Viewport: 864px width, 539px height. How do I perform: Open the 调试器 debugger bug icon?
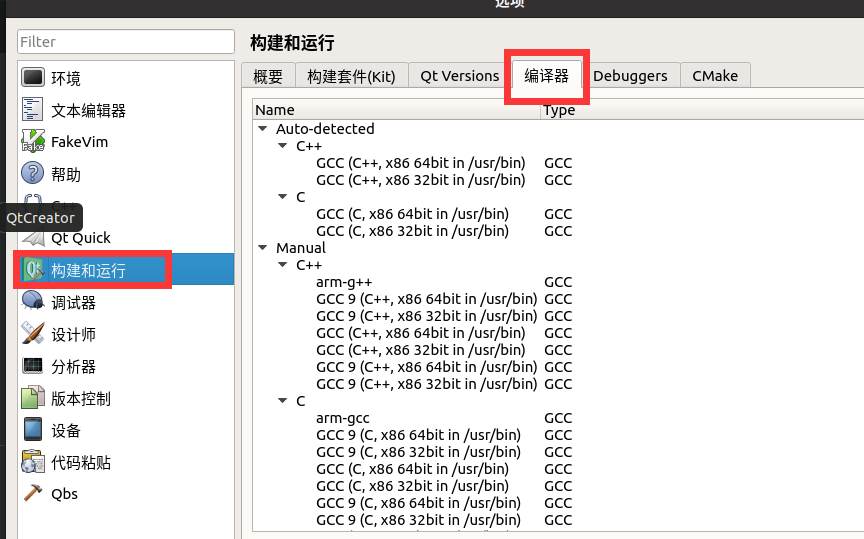click(33, 301)
